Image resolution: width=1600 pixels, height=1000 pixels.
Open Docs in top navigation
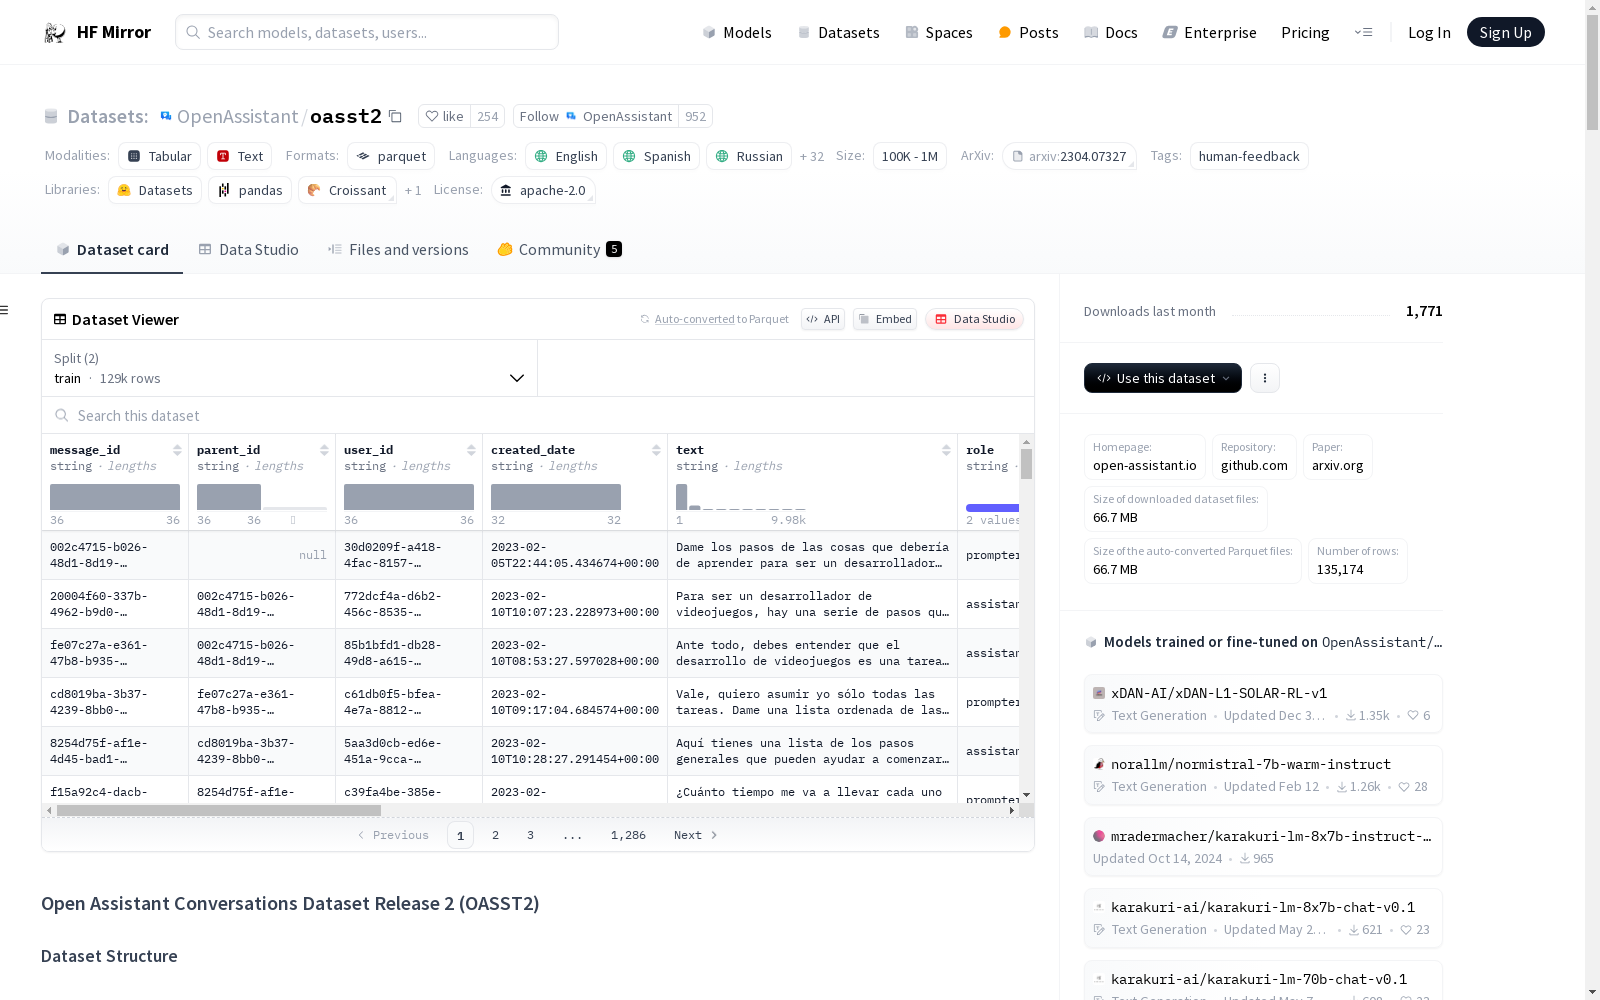pyautogui.click(x=1110, y=32)
